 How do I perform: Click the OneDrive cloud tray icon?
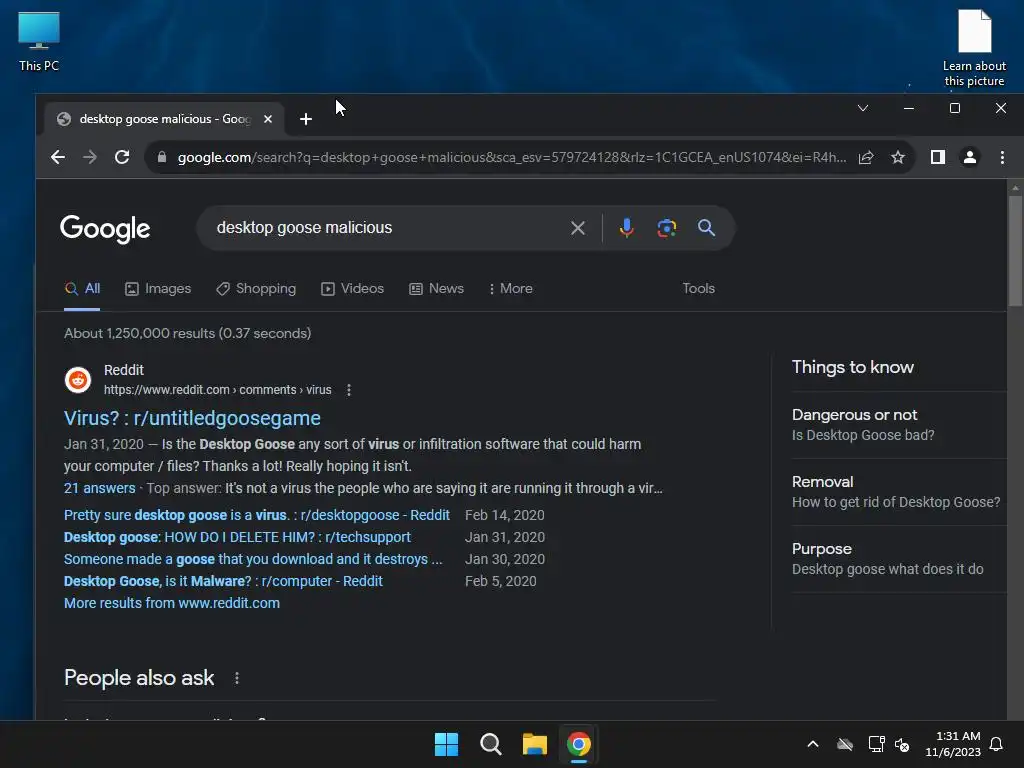845,744
